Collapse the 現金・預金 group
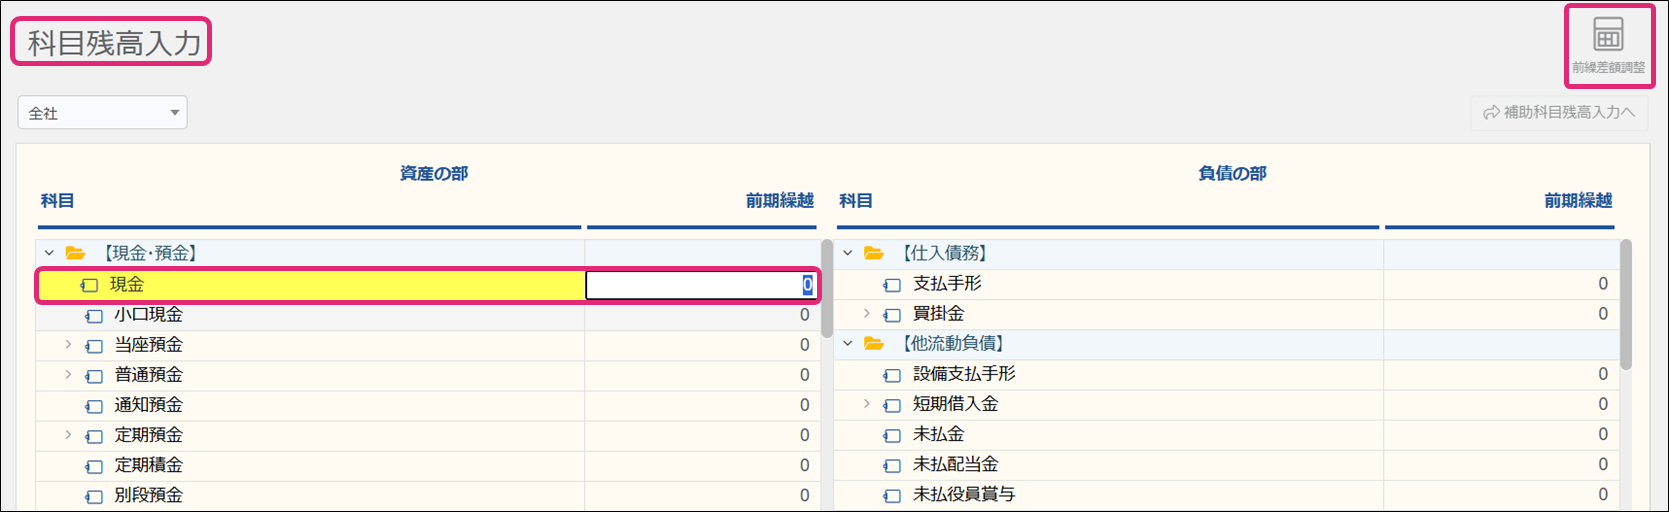 coord(49,253)
